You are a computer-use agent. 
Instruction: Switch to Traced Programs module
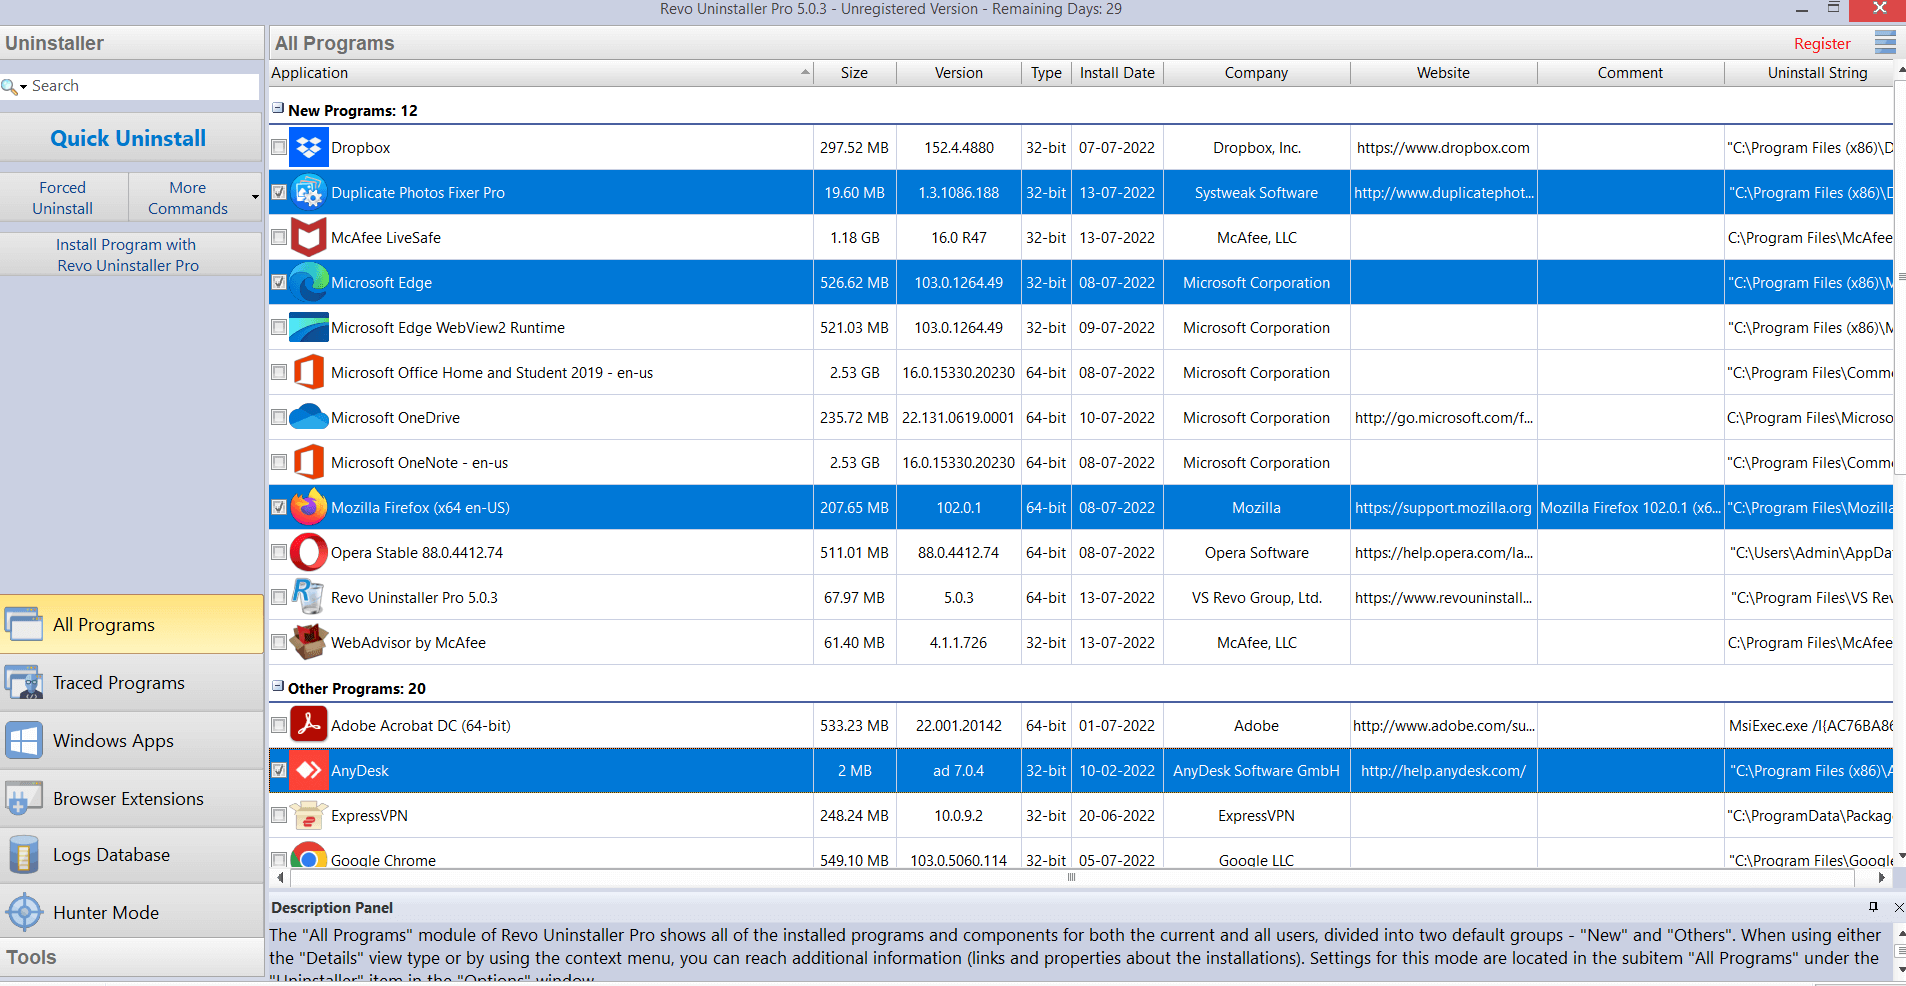tap(118, 683)
